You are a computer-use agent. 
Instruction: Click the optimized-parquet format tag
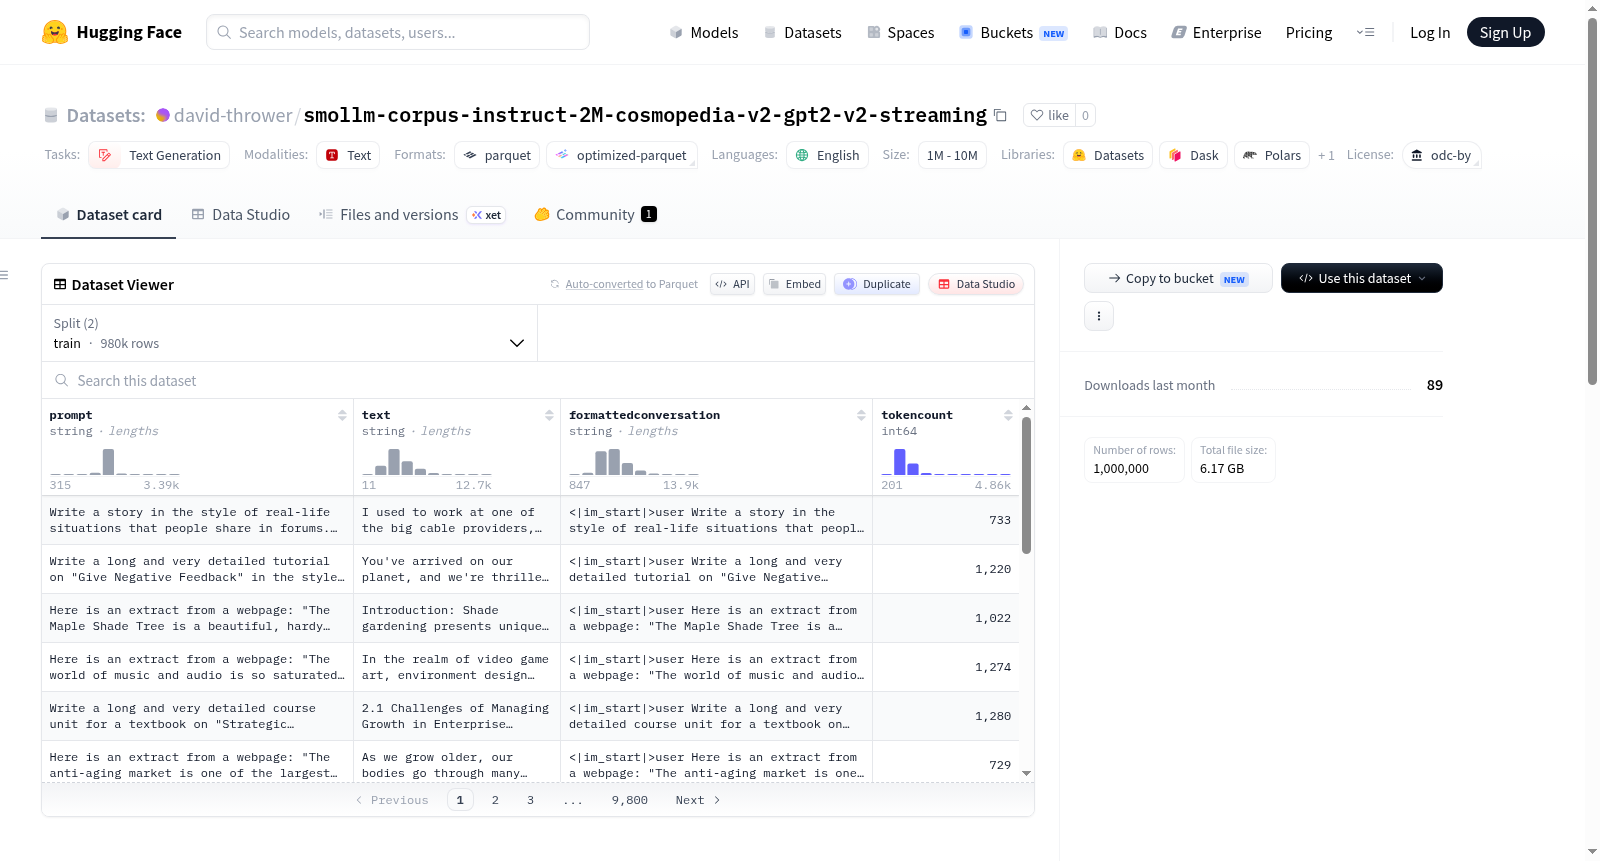[622, 155]
